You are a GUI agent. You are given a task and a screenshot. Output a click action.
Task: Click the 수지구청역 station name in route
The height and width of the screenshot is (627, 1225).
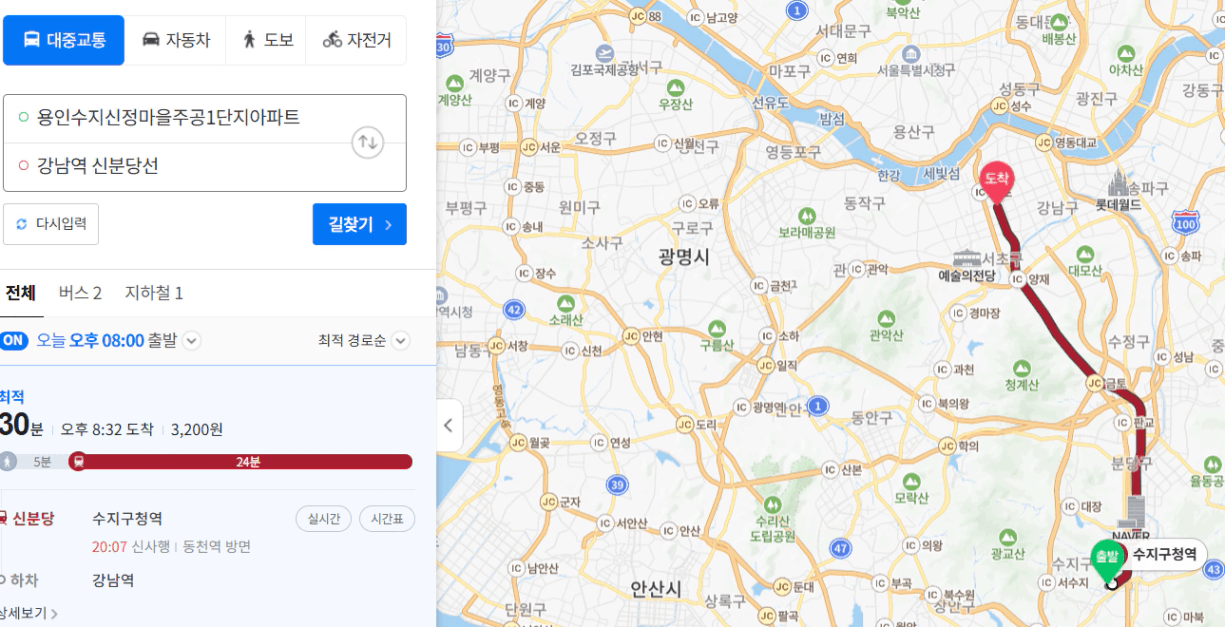127,518
